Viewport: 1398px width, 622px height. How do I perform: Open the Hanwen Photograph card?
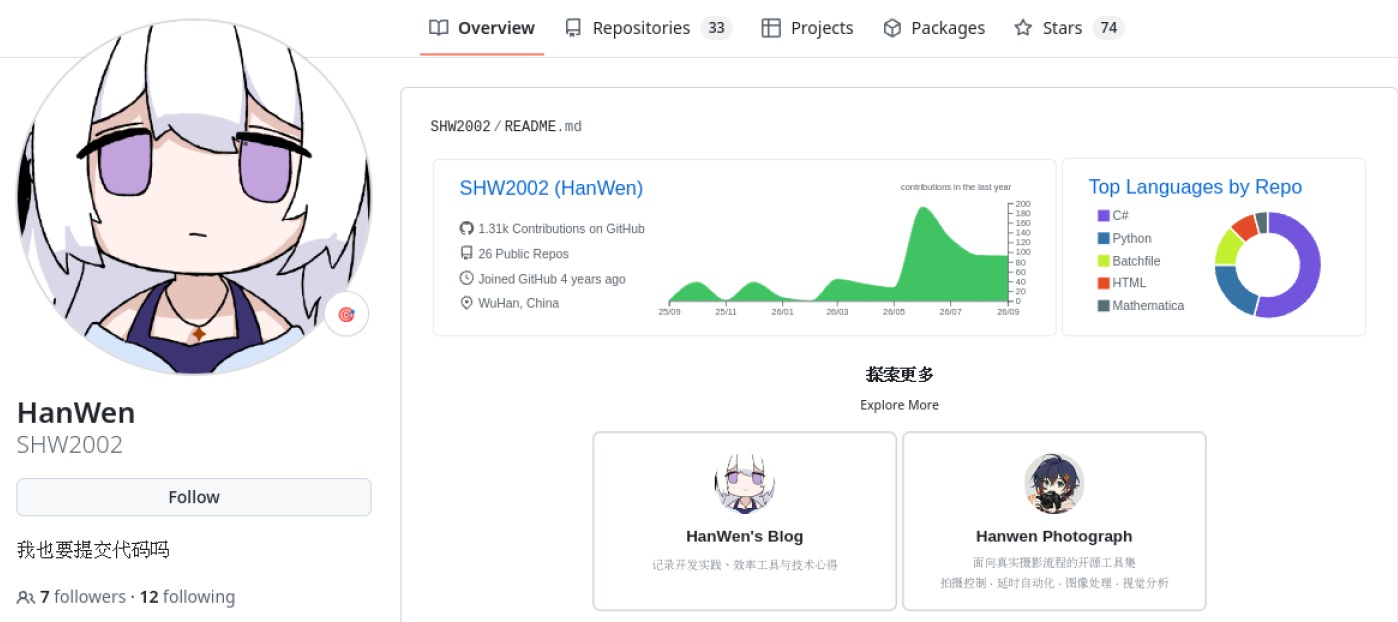pyautogui.click(x=1054, y=521)
